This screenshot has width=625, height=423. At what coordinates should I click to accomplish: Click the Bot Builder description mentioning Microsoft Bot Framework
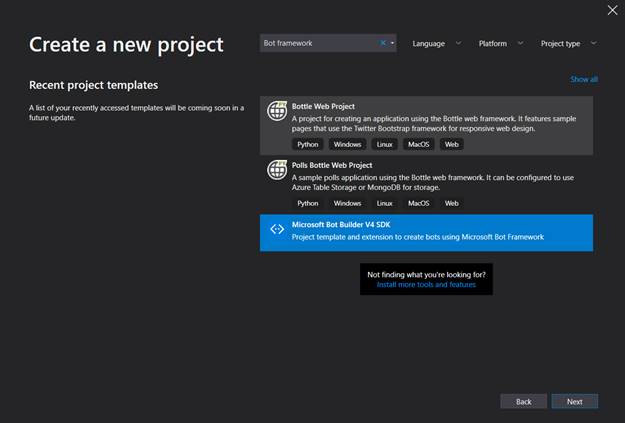pos(418,237)
